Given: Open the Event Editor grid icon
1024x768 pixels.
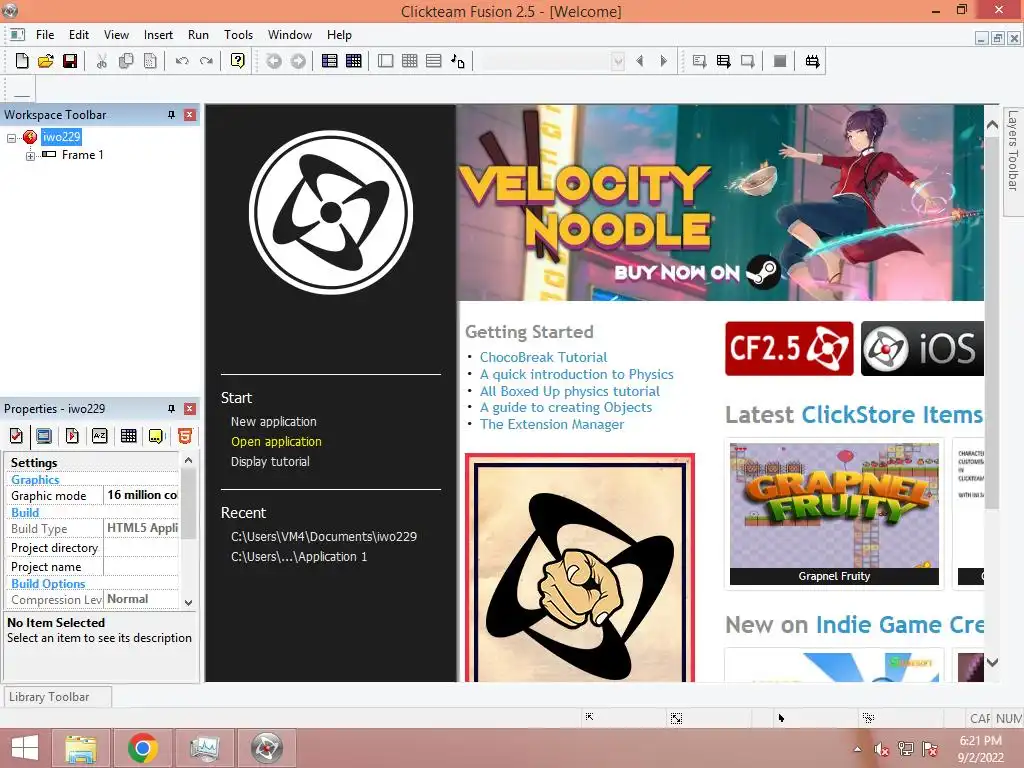Looking at the screenshot, I should coord(354,61).
